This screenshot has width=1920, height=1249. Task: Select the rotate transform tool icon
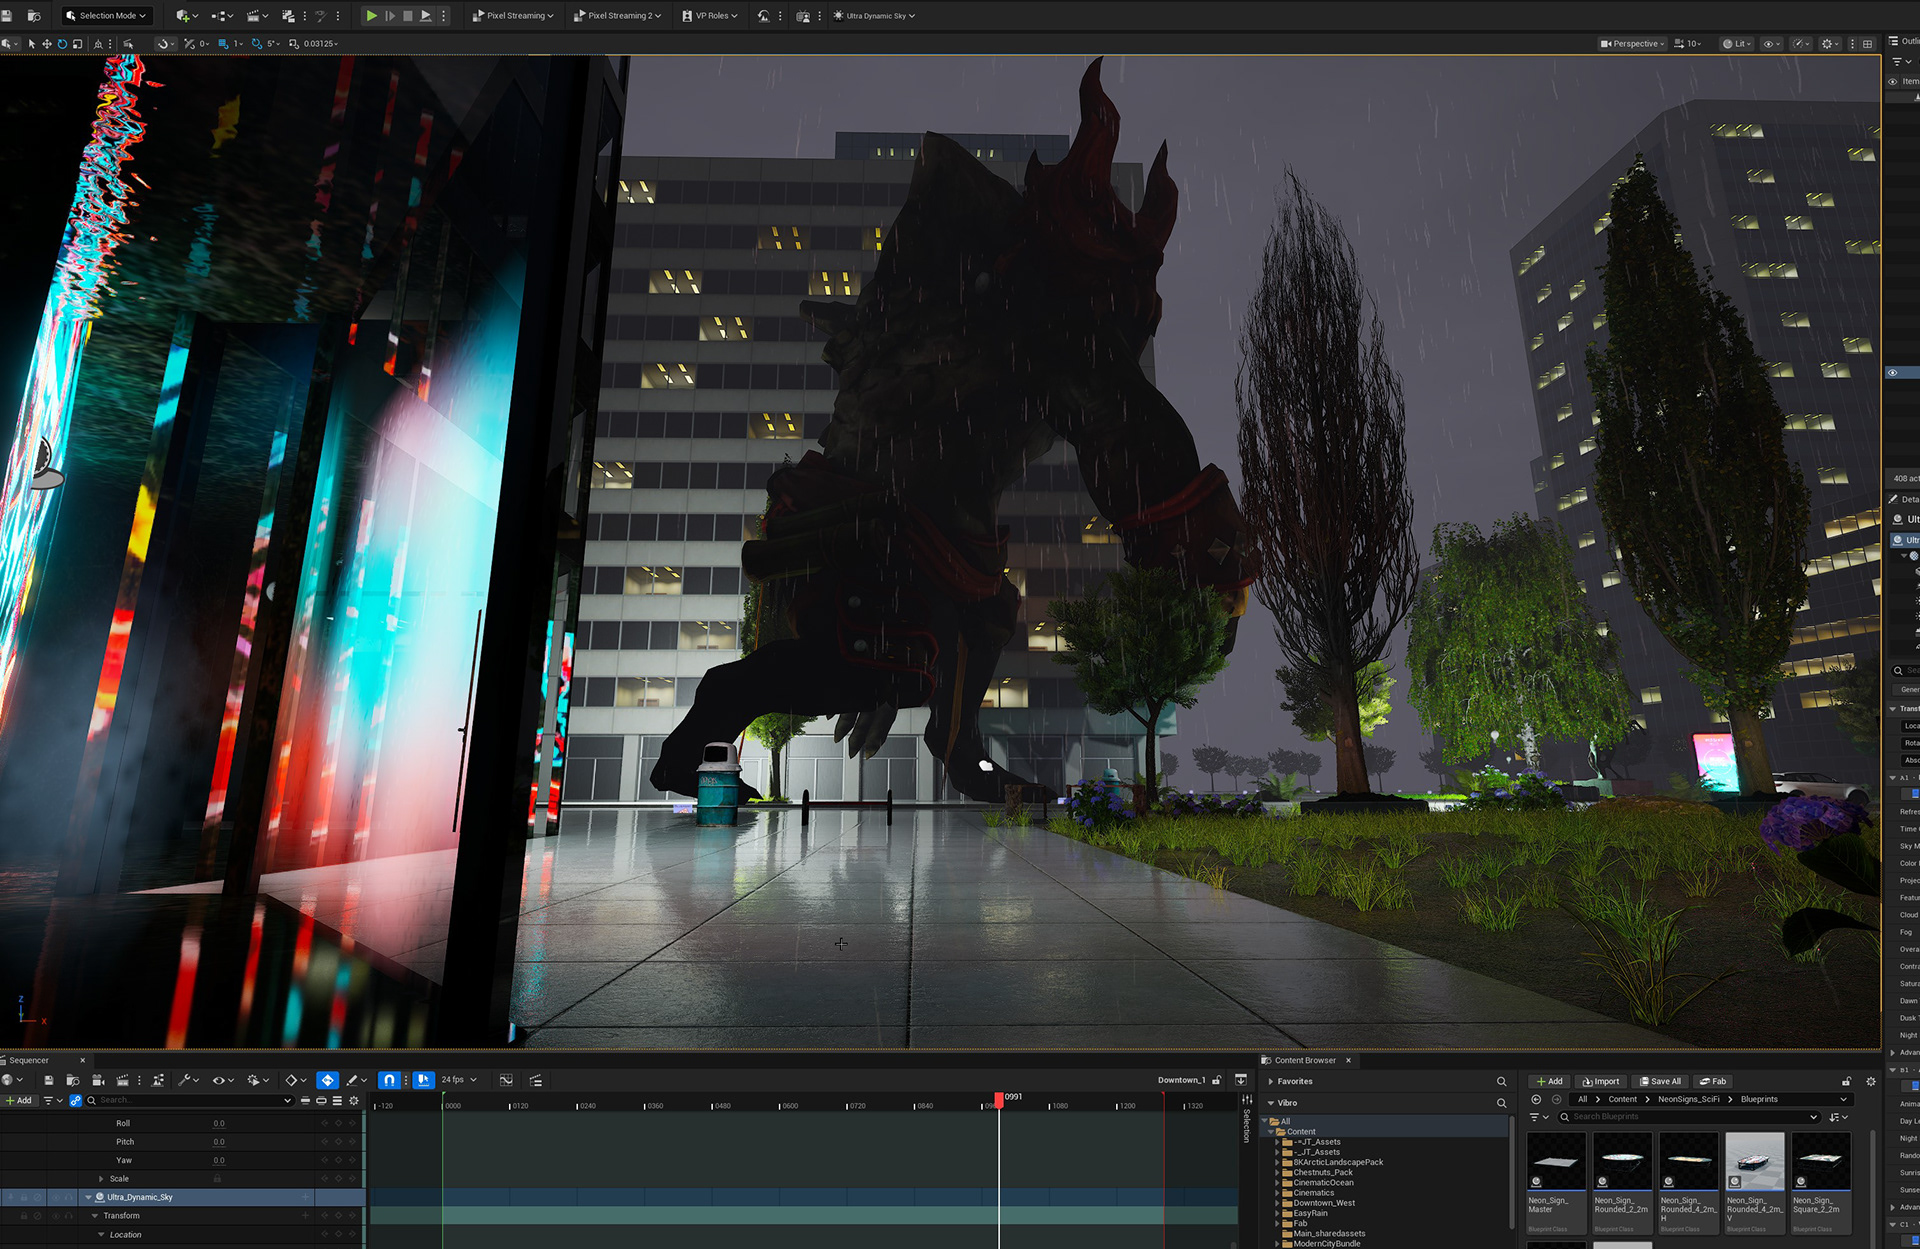pos(62,44)
